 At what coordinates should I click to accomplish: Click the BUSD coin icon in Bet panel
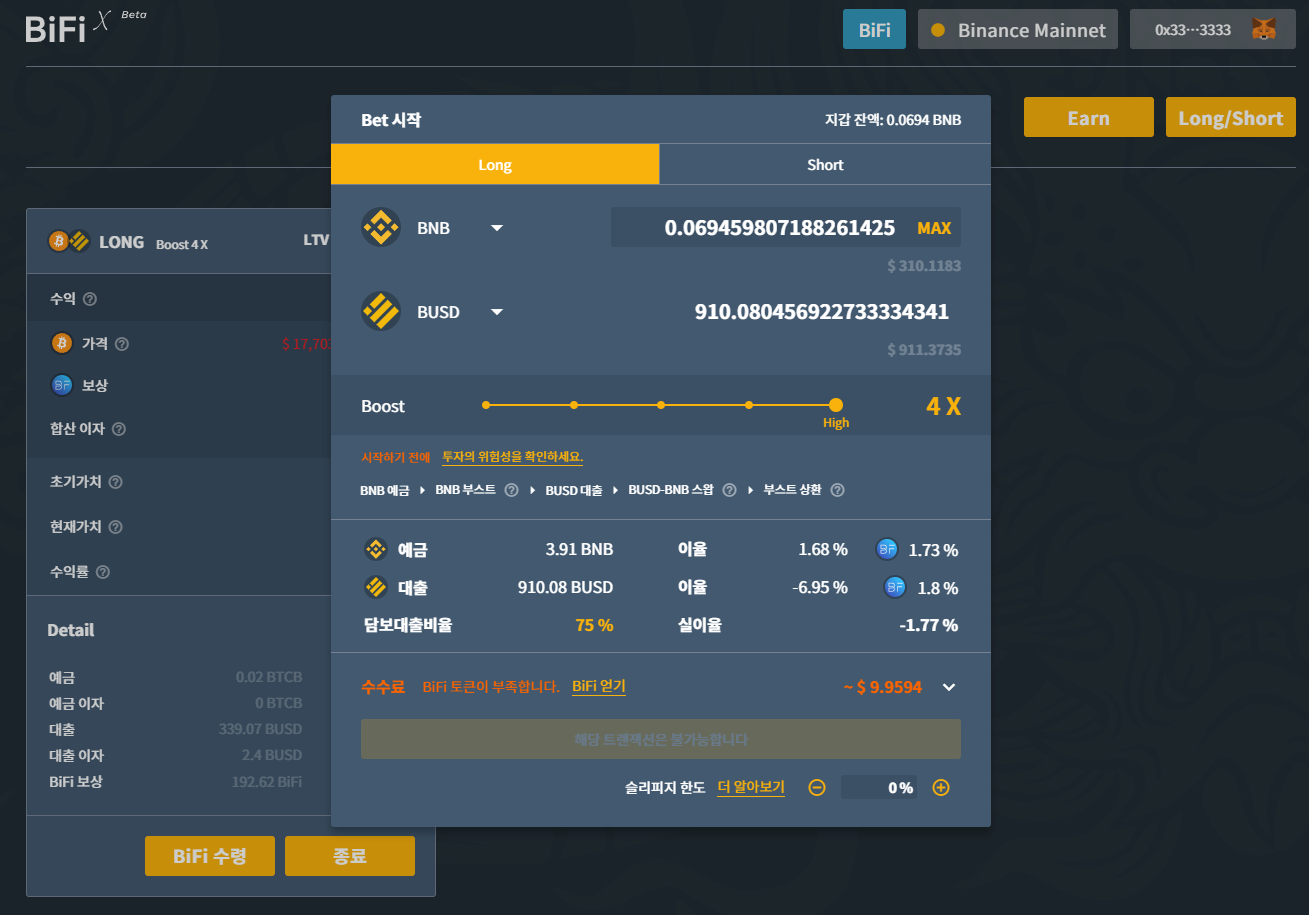pos(381,312)
